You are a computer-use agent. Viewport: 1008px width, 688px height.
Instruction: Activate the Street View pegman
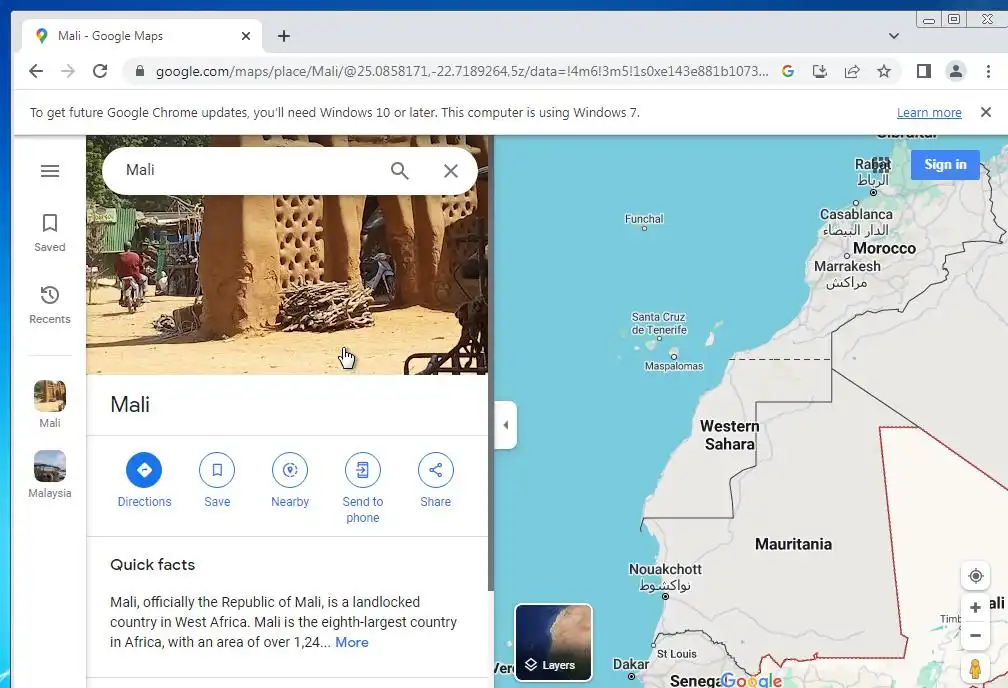(975, 669)
